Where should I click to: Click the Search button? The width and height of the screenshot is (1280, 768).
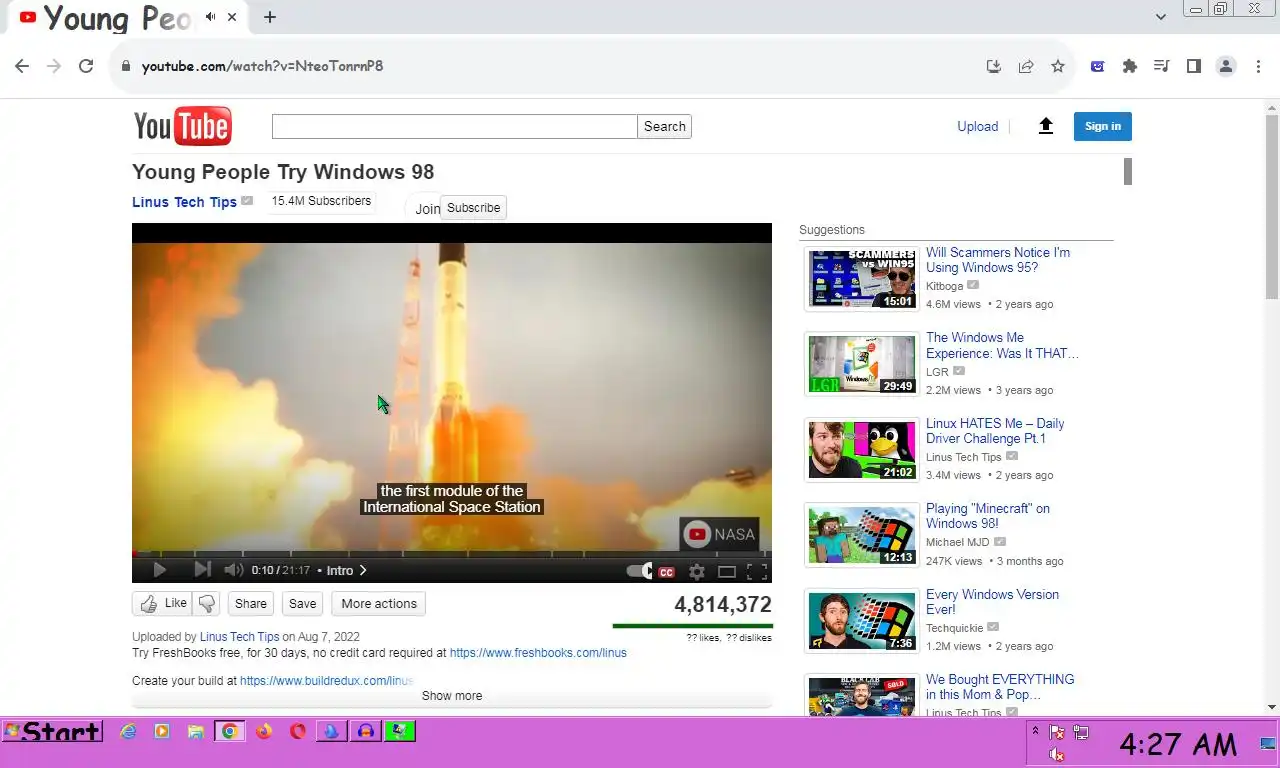pyautogui.click(x=665, y=126)
